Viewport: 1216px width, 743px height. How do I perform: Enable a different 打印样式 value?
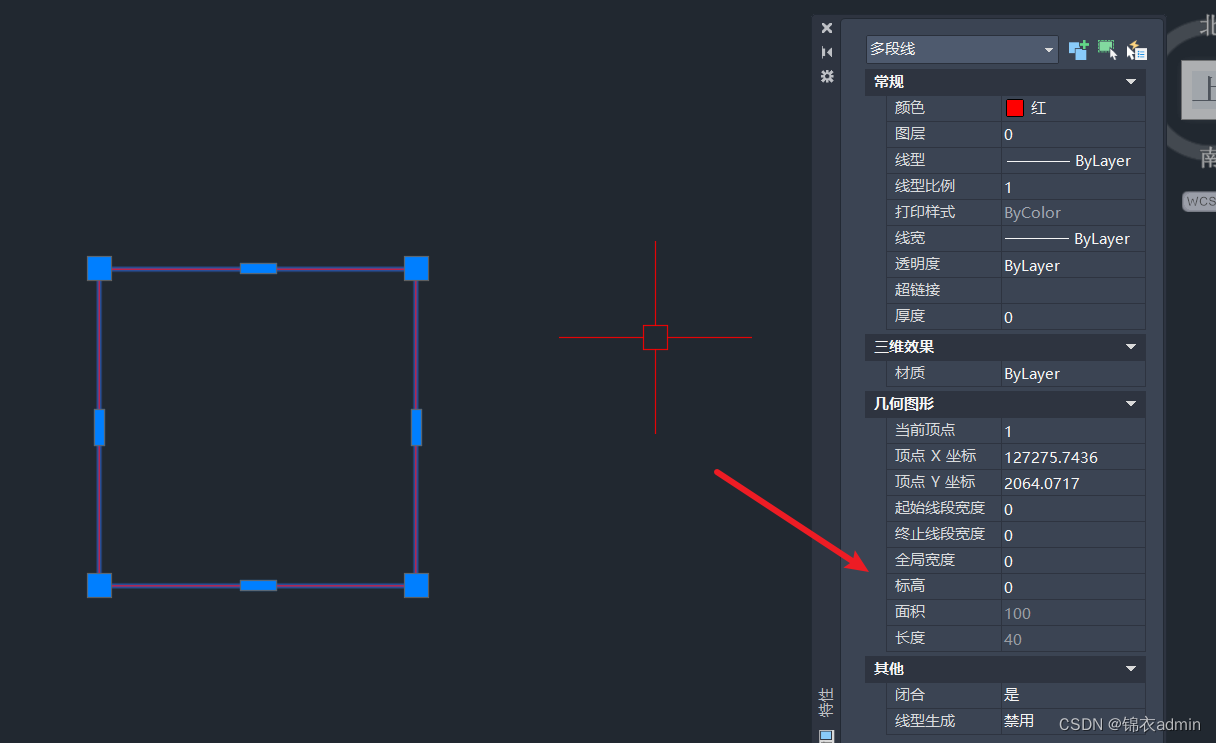[x=1070, y=212]
